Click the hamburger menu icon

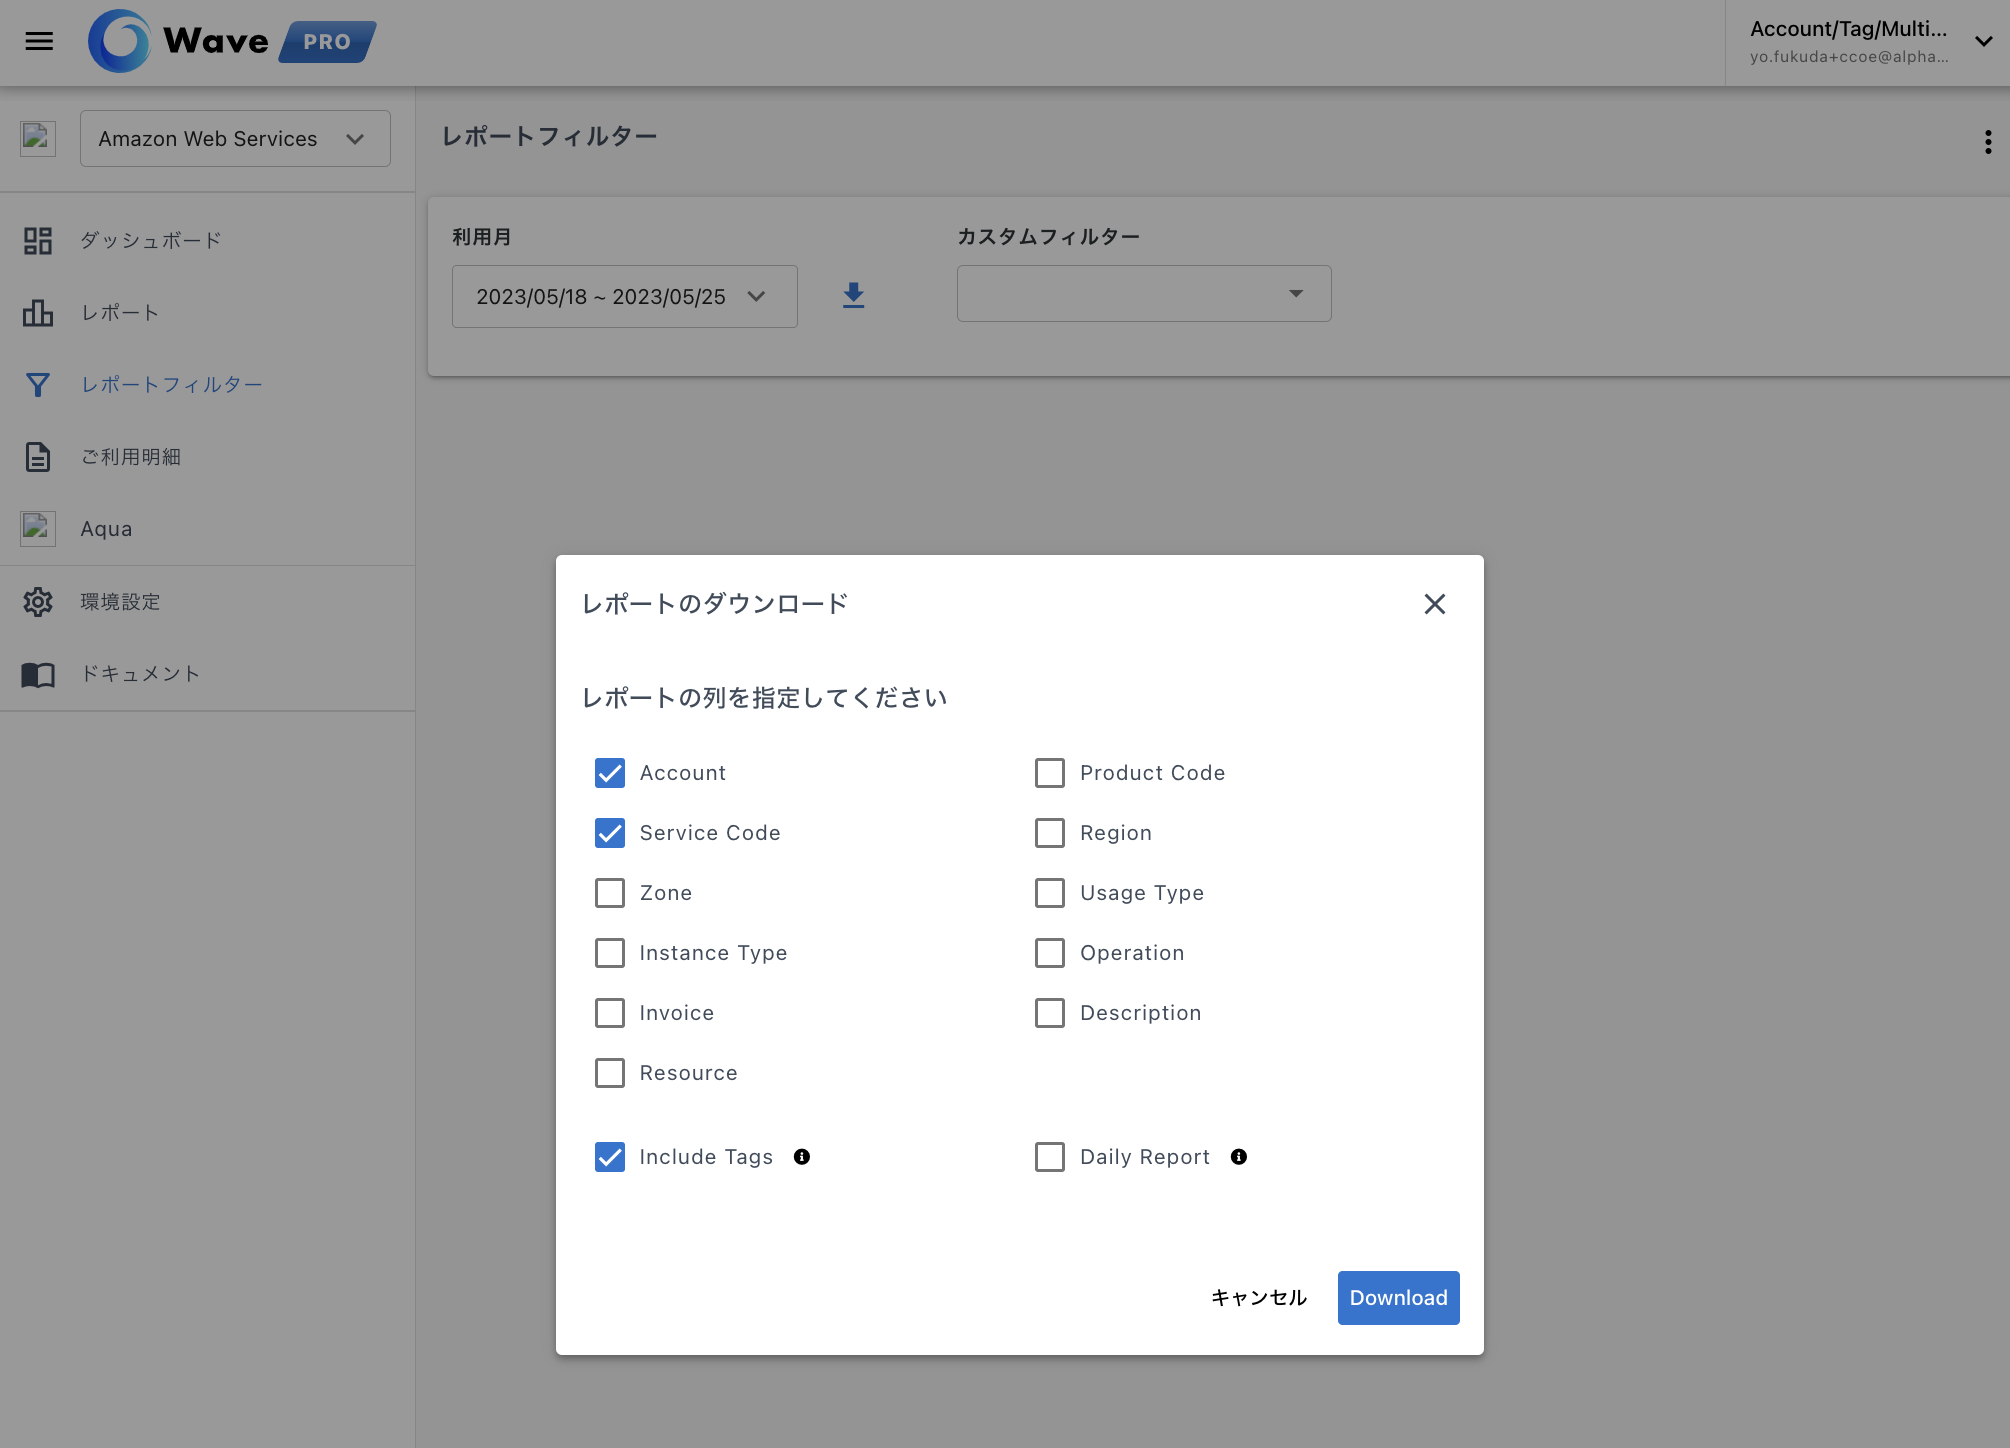pyautogui.click(x=39, y=41)
